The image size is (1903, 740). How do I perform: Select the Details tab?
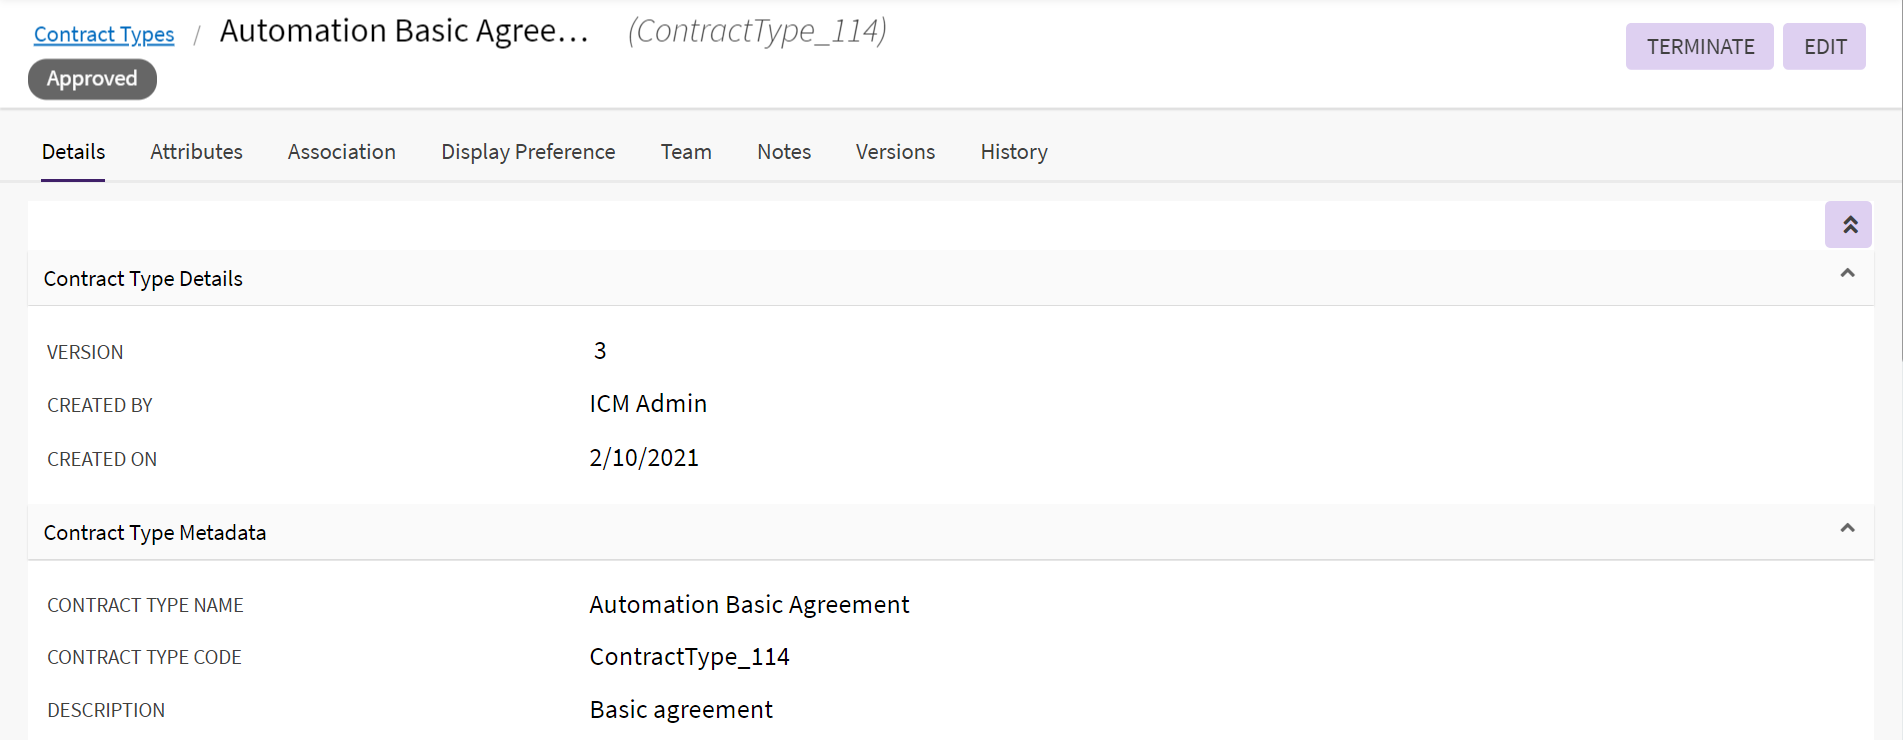click(73, 152)
